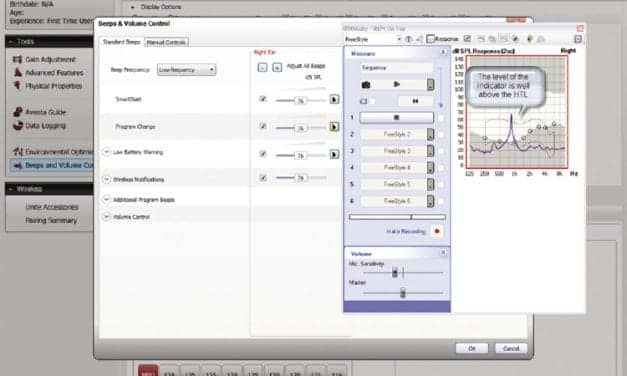Click the ear icon in REM toolbar
This screenshot has width=627, height=376.
pyautogui.click(x=408, y=39)
